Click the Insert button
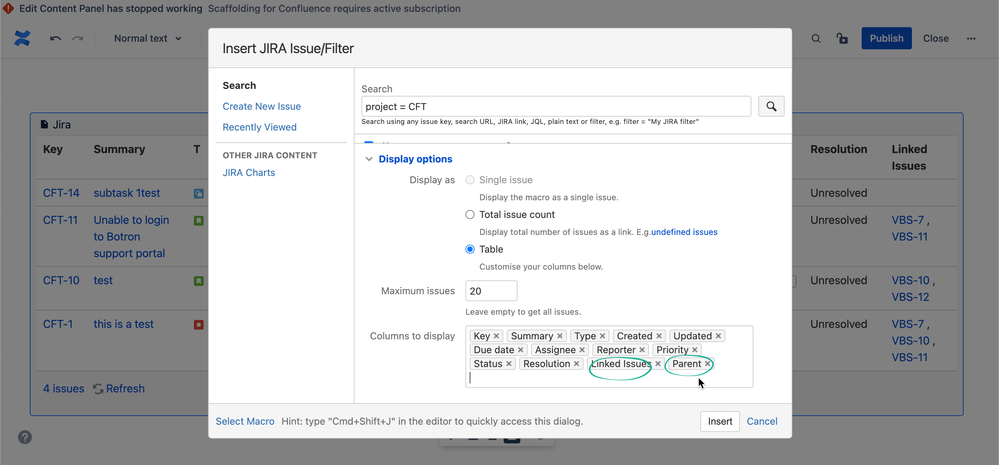 click(720, 421)
